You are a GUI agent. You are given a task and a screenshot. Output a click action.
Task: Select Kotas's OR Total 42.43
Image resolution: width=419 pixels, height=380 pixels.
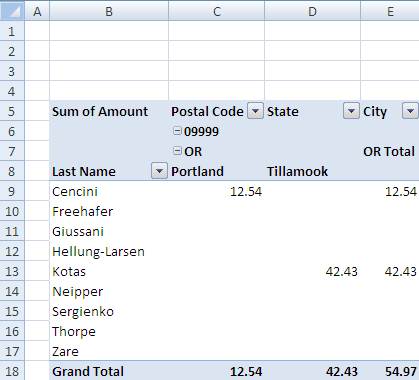pyautogui.click(x=389, y=271)
